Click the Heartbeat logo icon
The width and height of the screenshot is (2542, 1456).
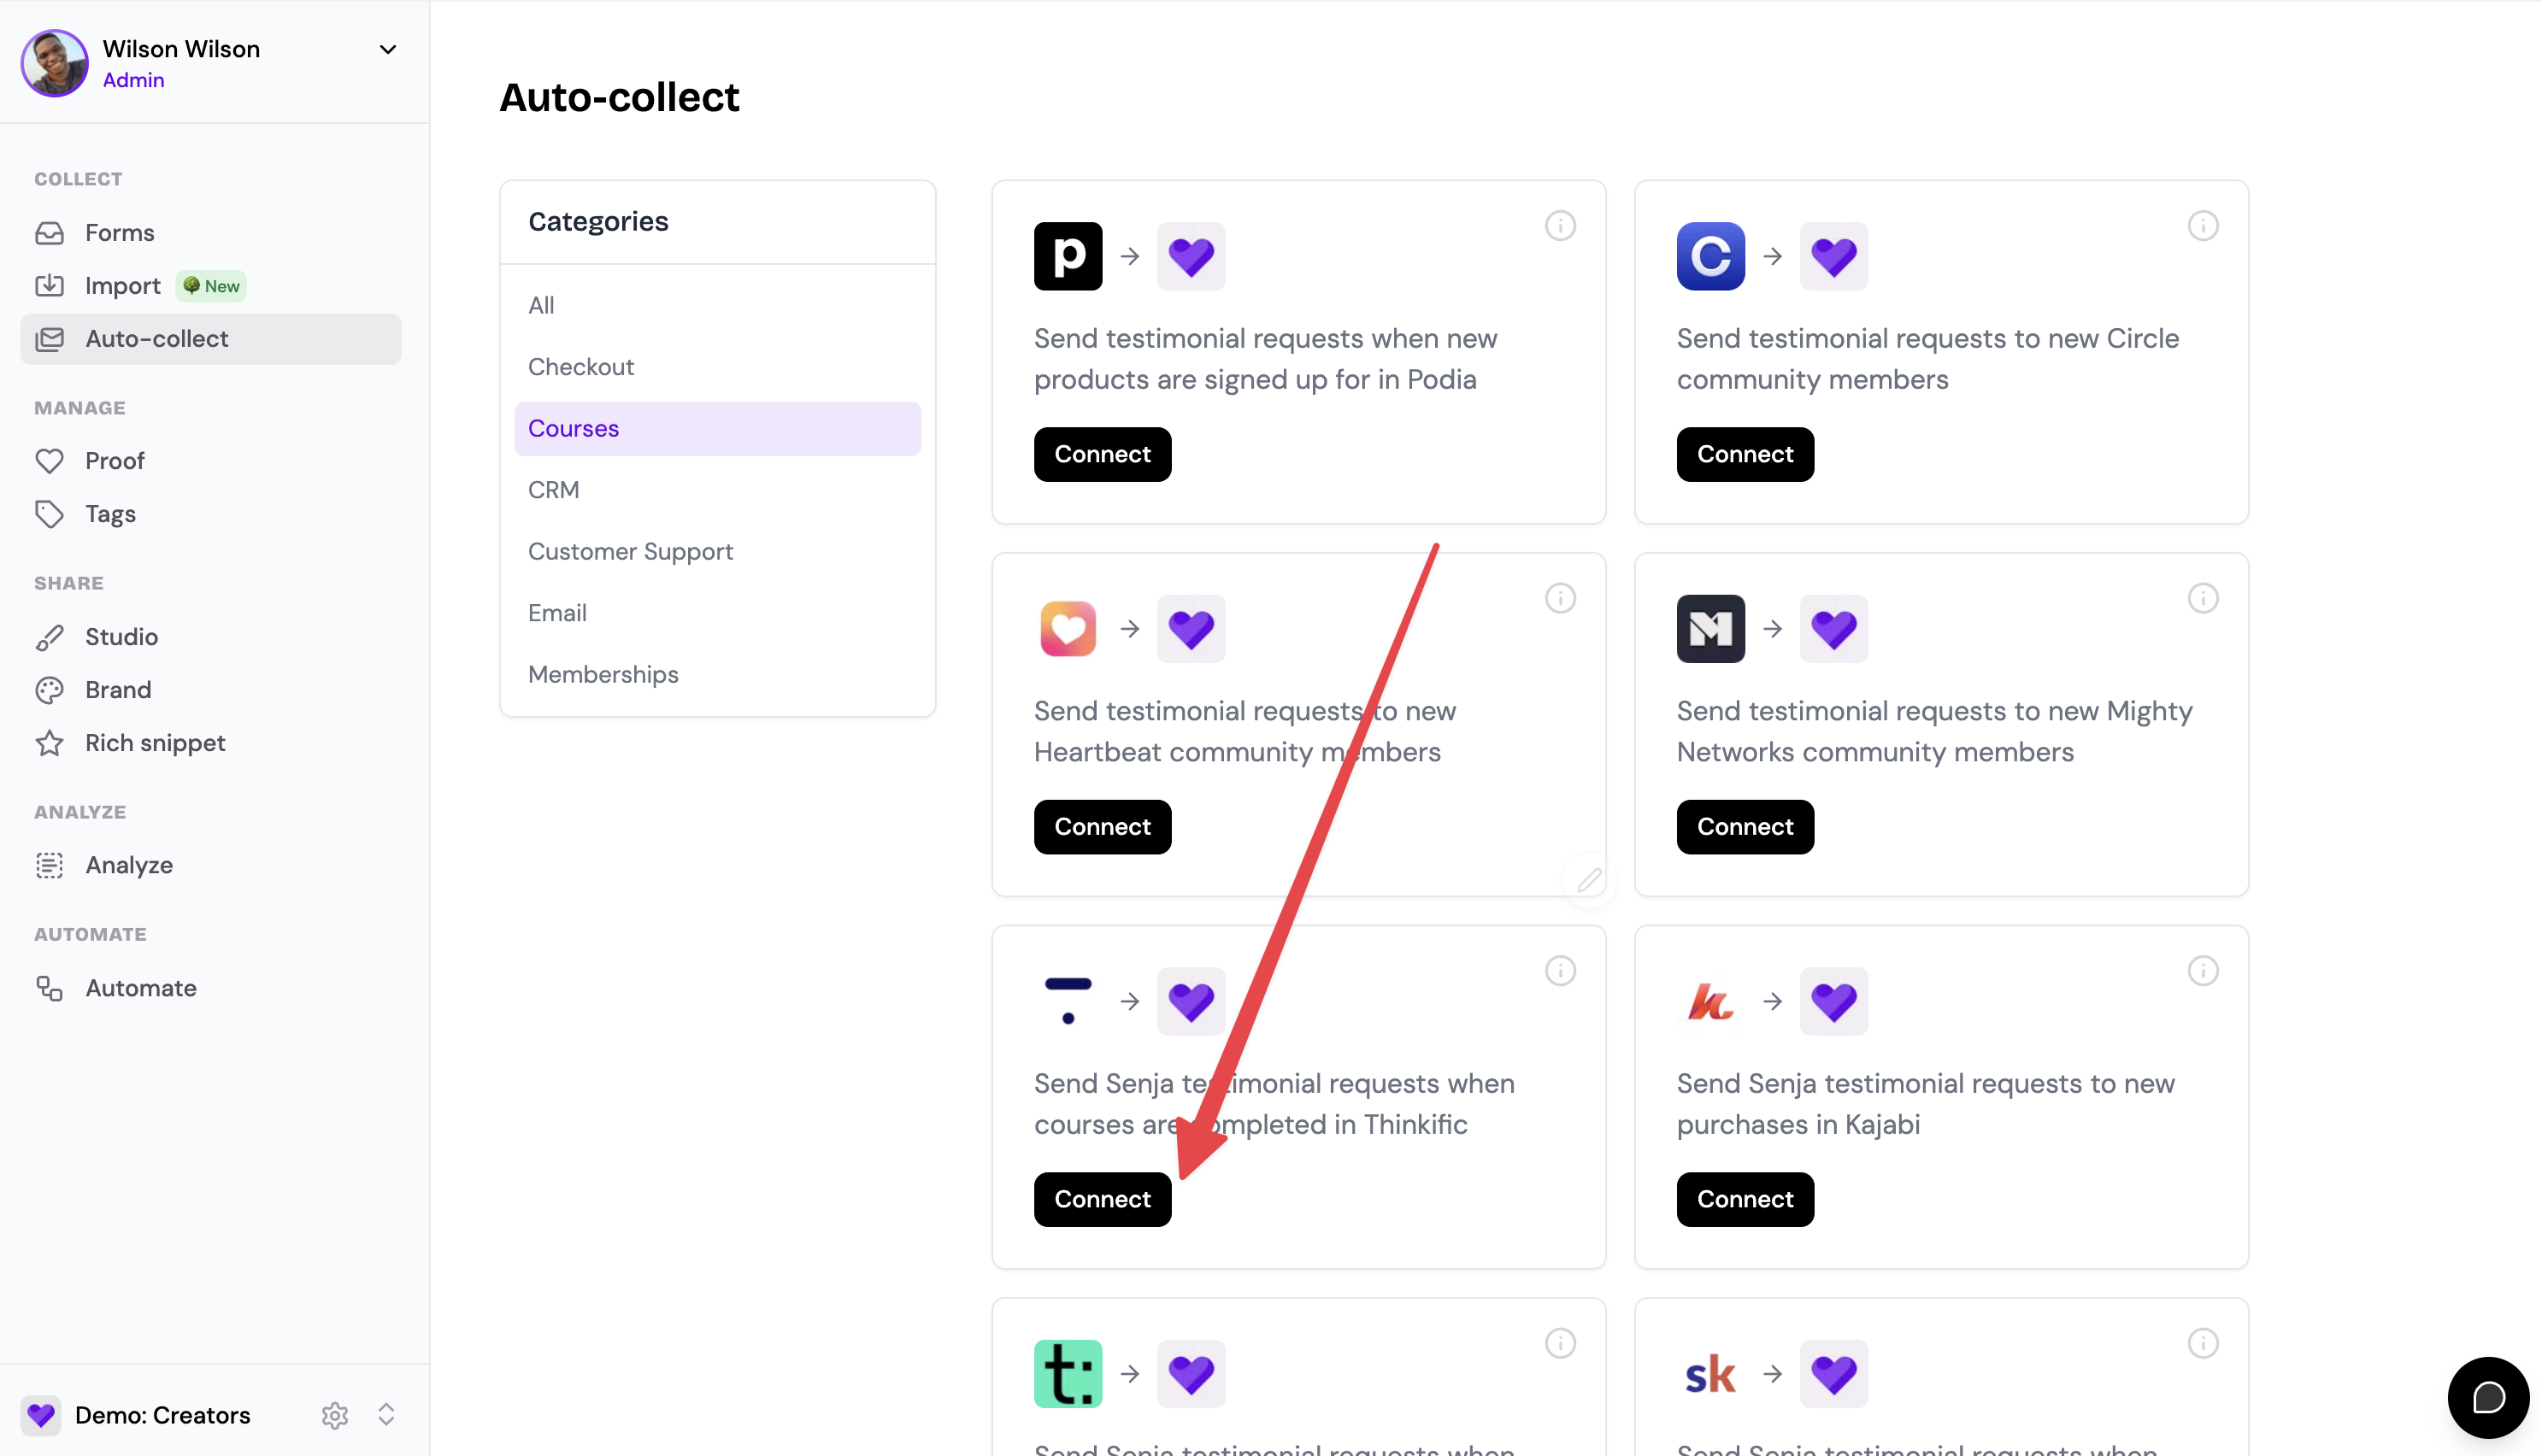[1068, 629]
